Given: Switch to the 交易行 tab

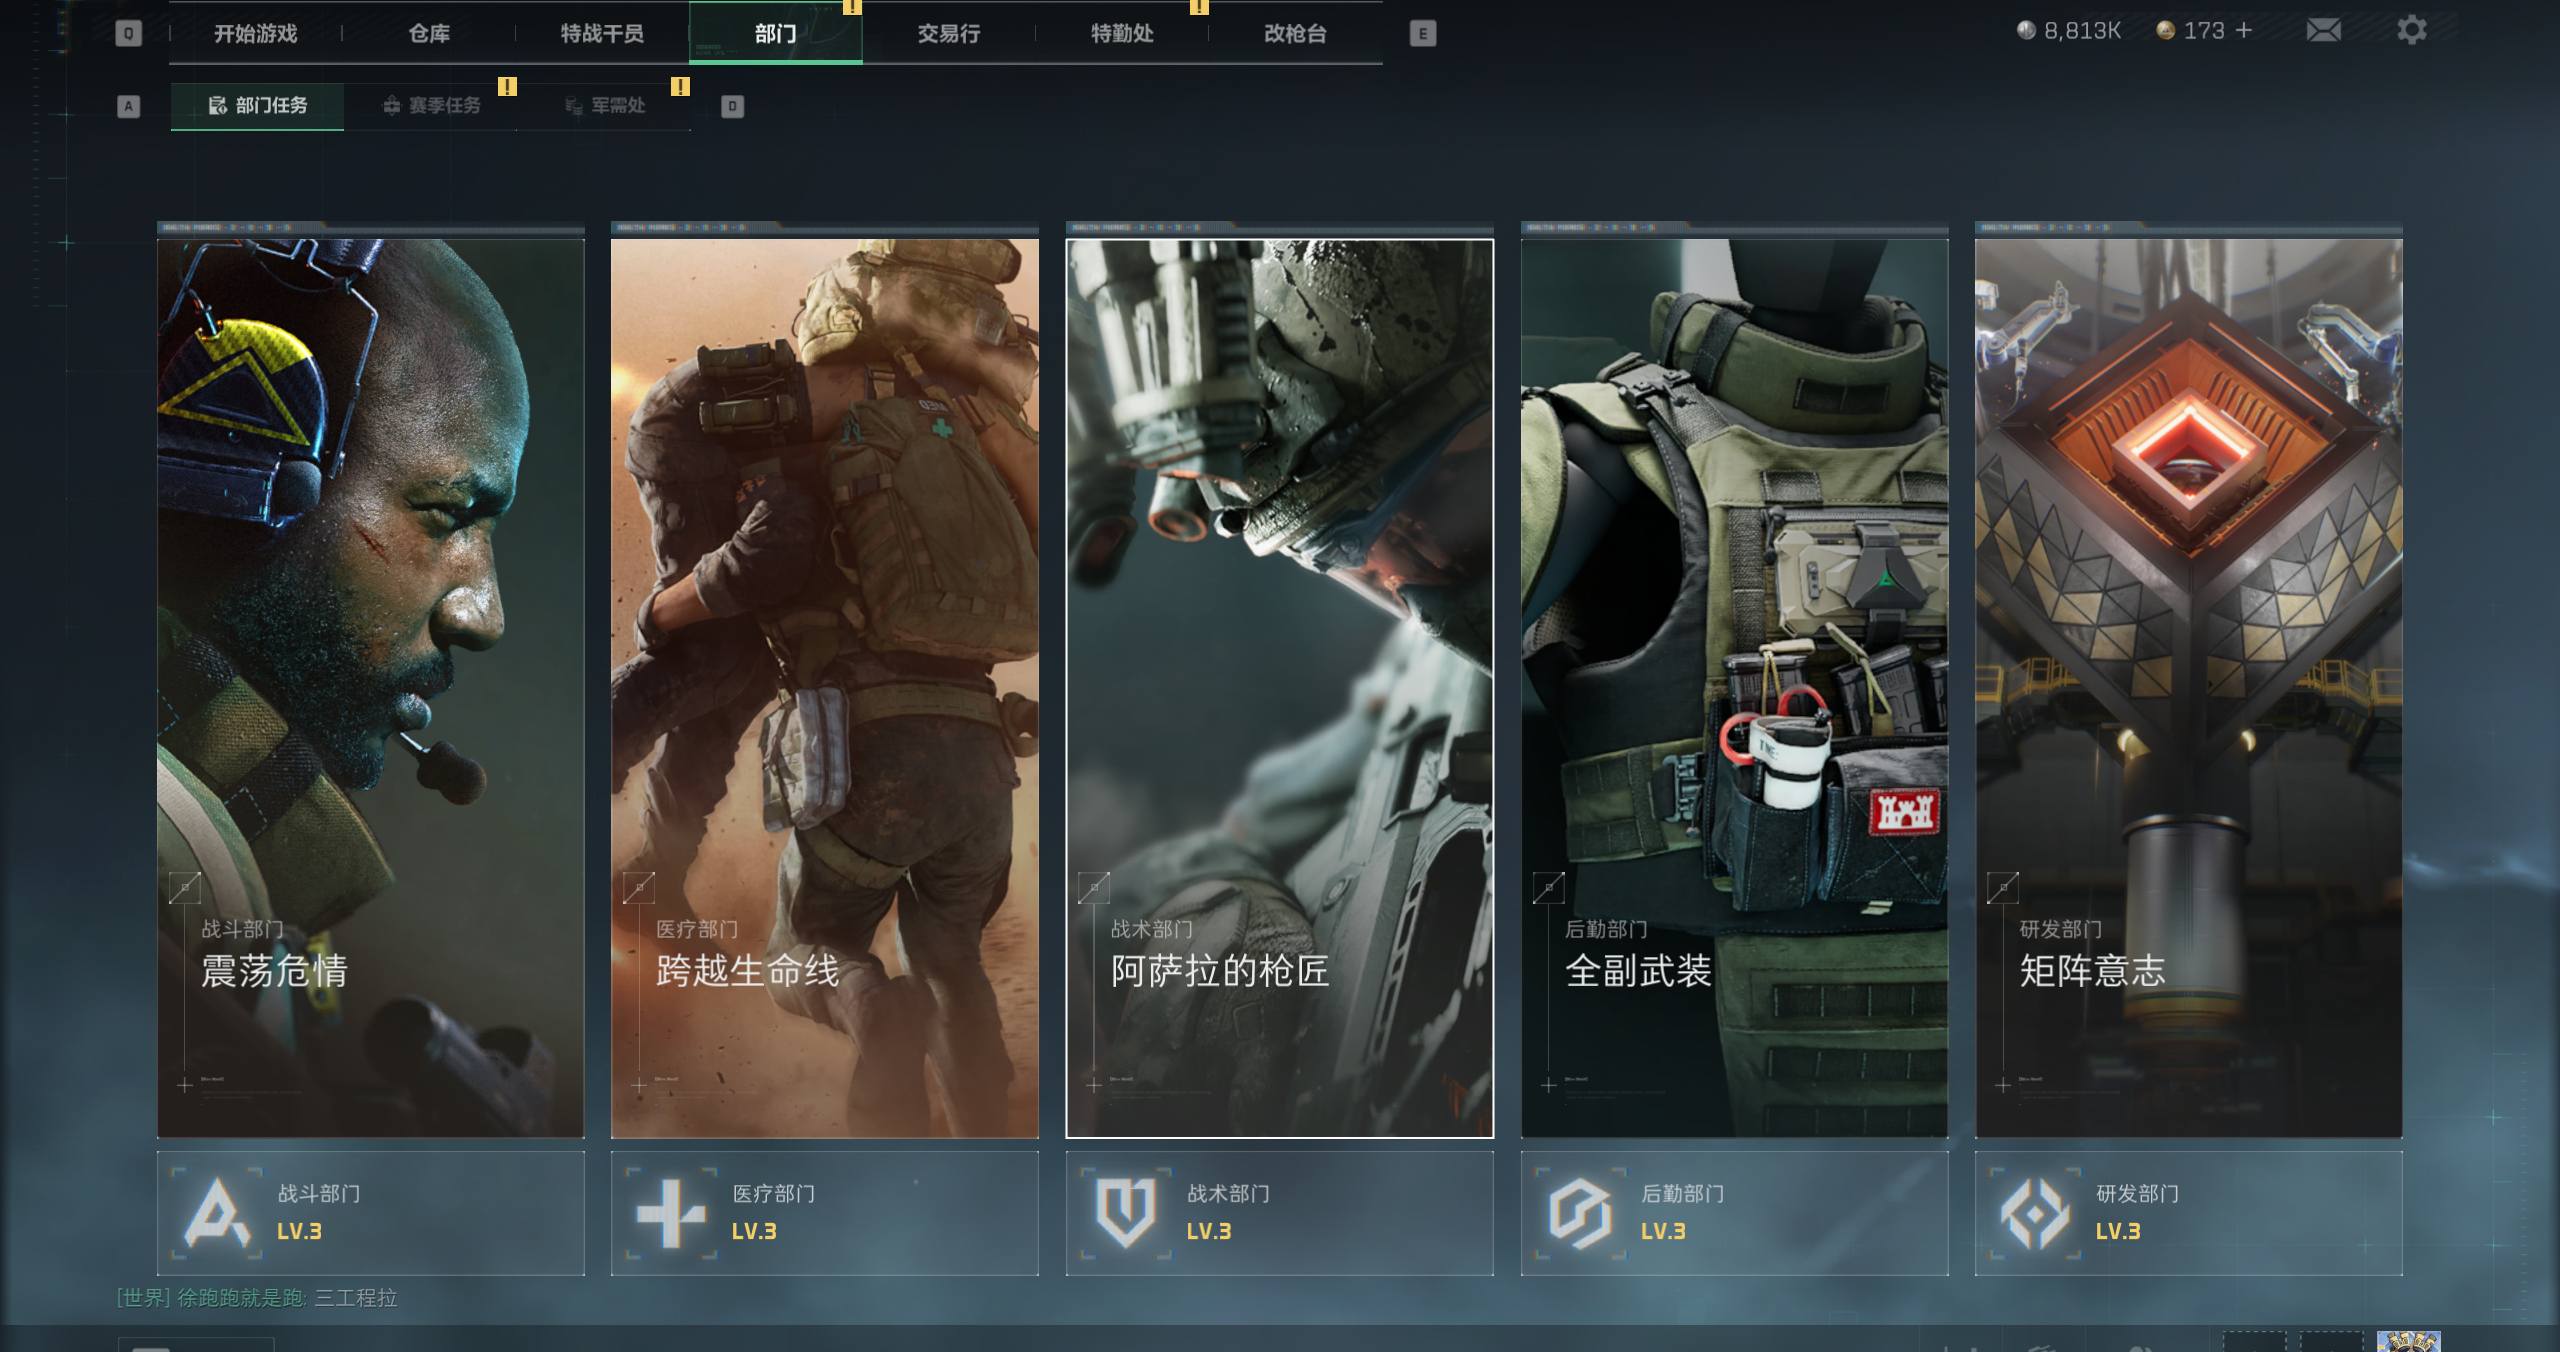Looking at the screenshot, I should pyautogui.click(x=949, y=34).
